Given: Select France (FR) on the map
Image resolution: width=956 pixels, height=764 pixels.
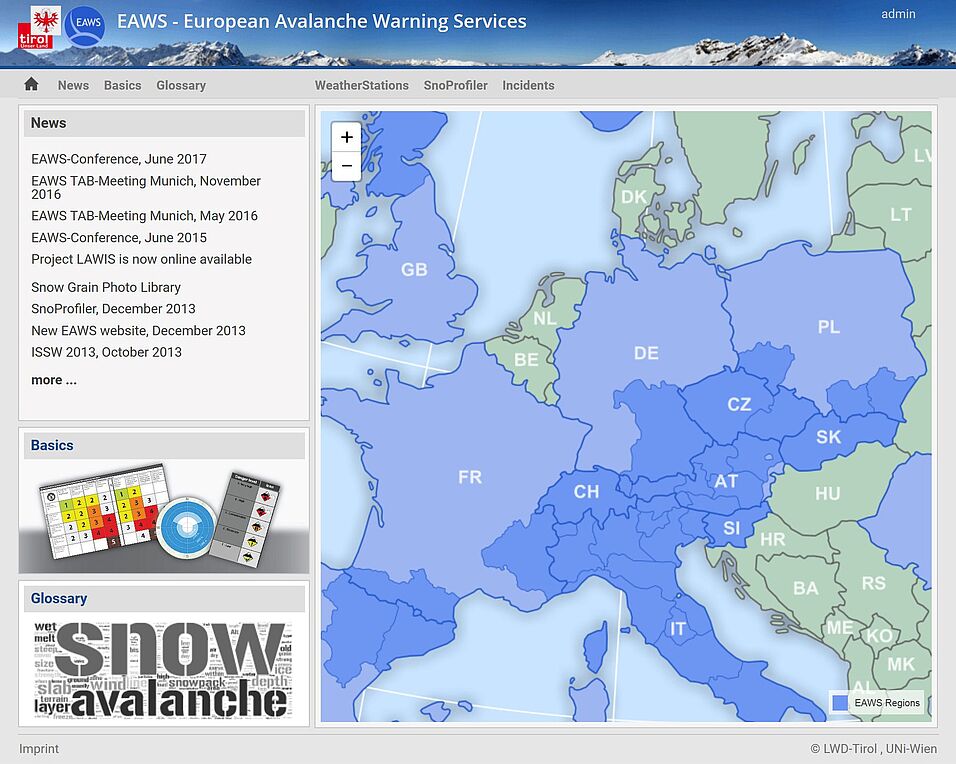Looking at the screenshot, I should (470, 477).
